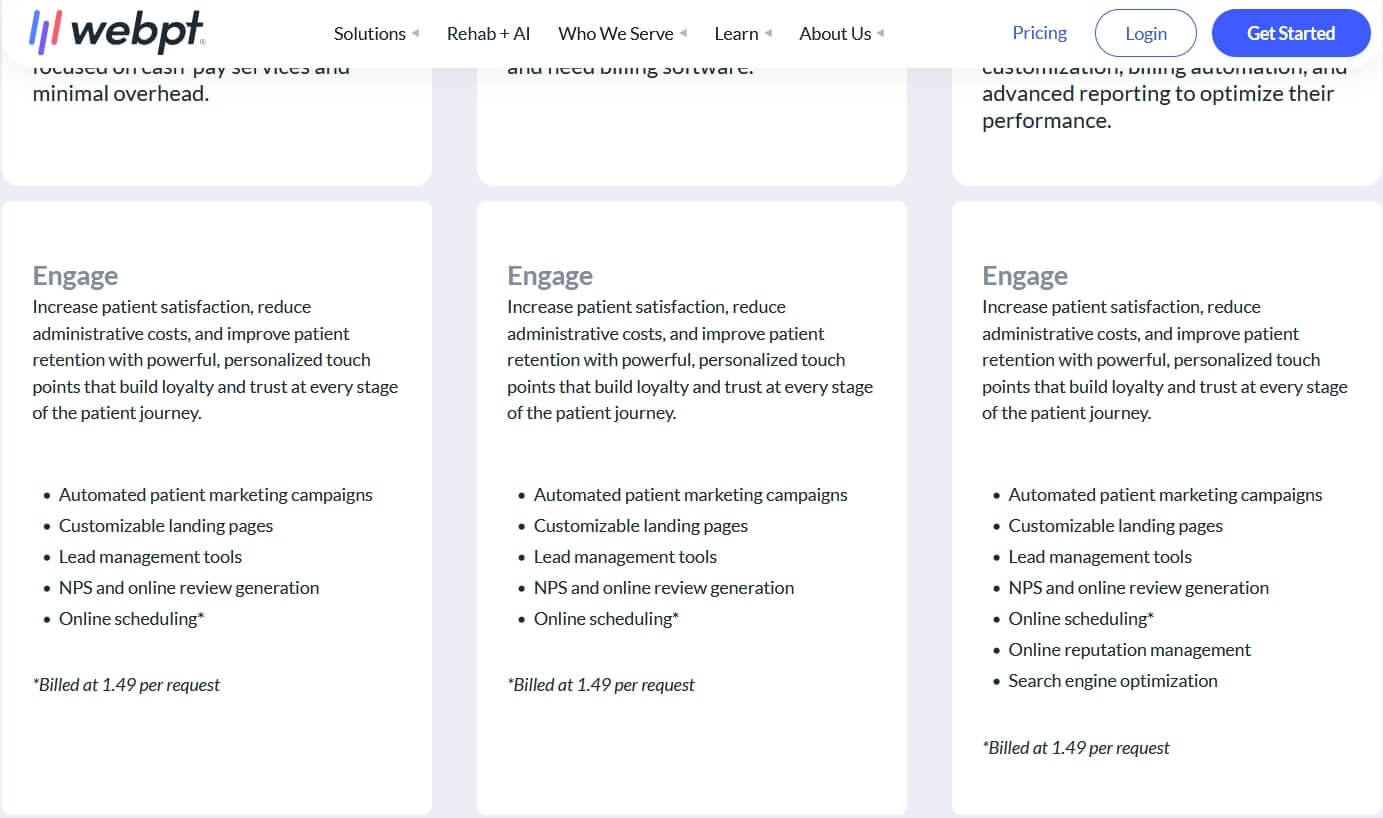Select the Engage heading in the rightmost column
This screenshot has width=1383, height=818.
pos(1025,275)
